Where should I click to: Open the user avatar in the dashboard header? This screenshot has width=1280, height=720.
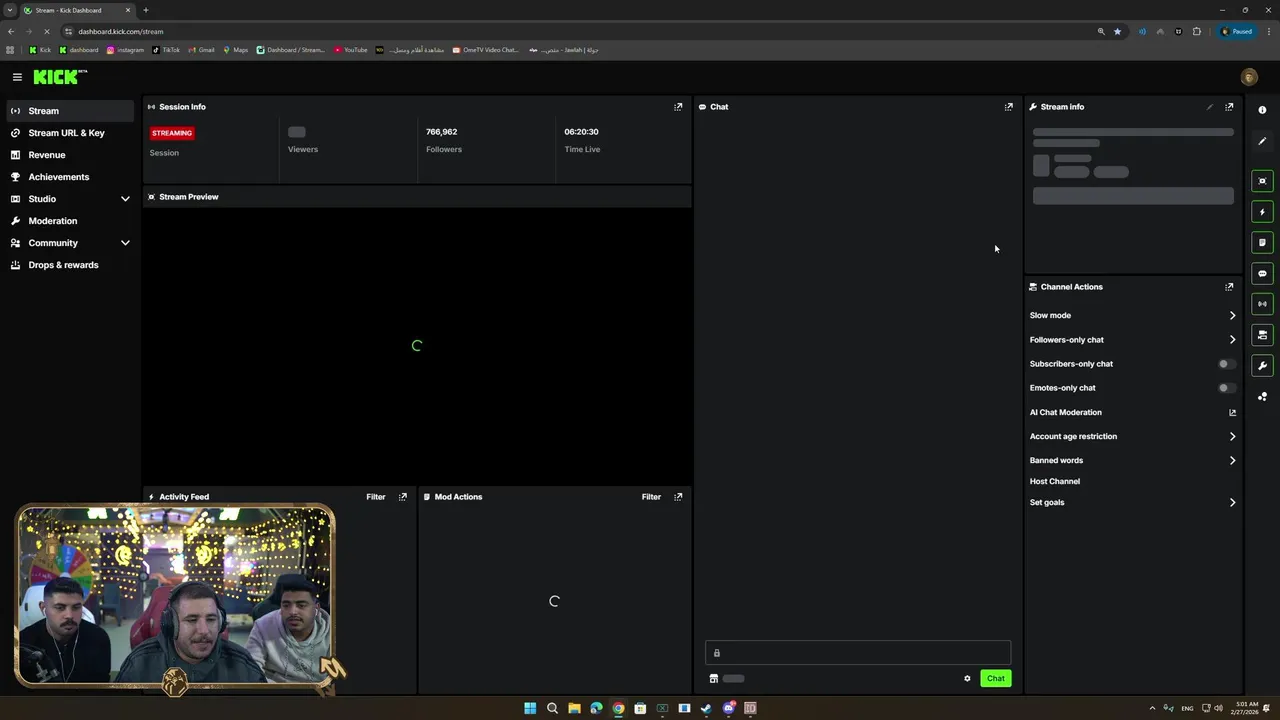coord(1248,77)
